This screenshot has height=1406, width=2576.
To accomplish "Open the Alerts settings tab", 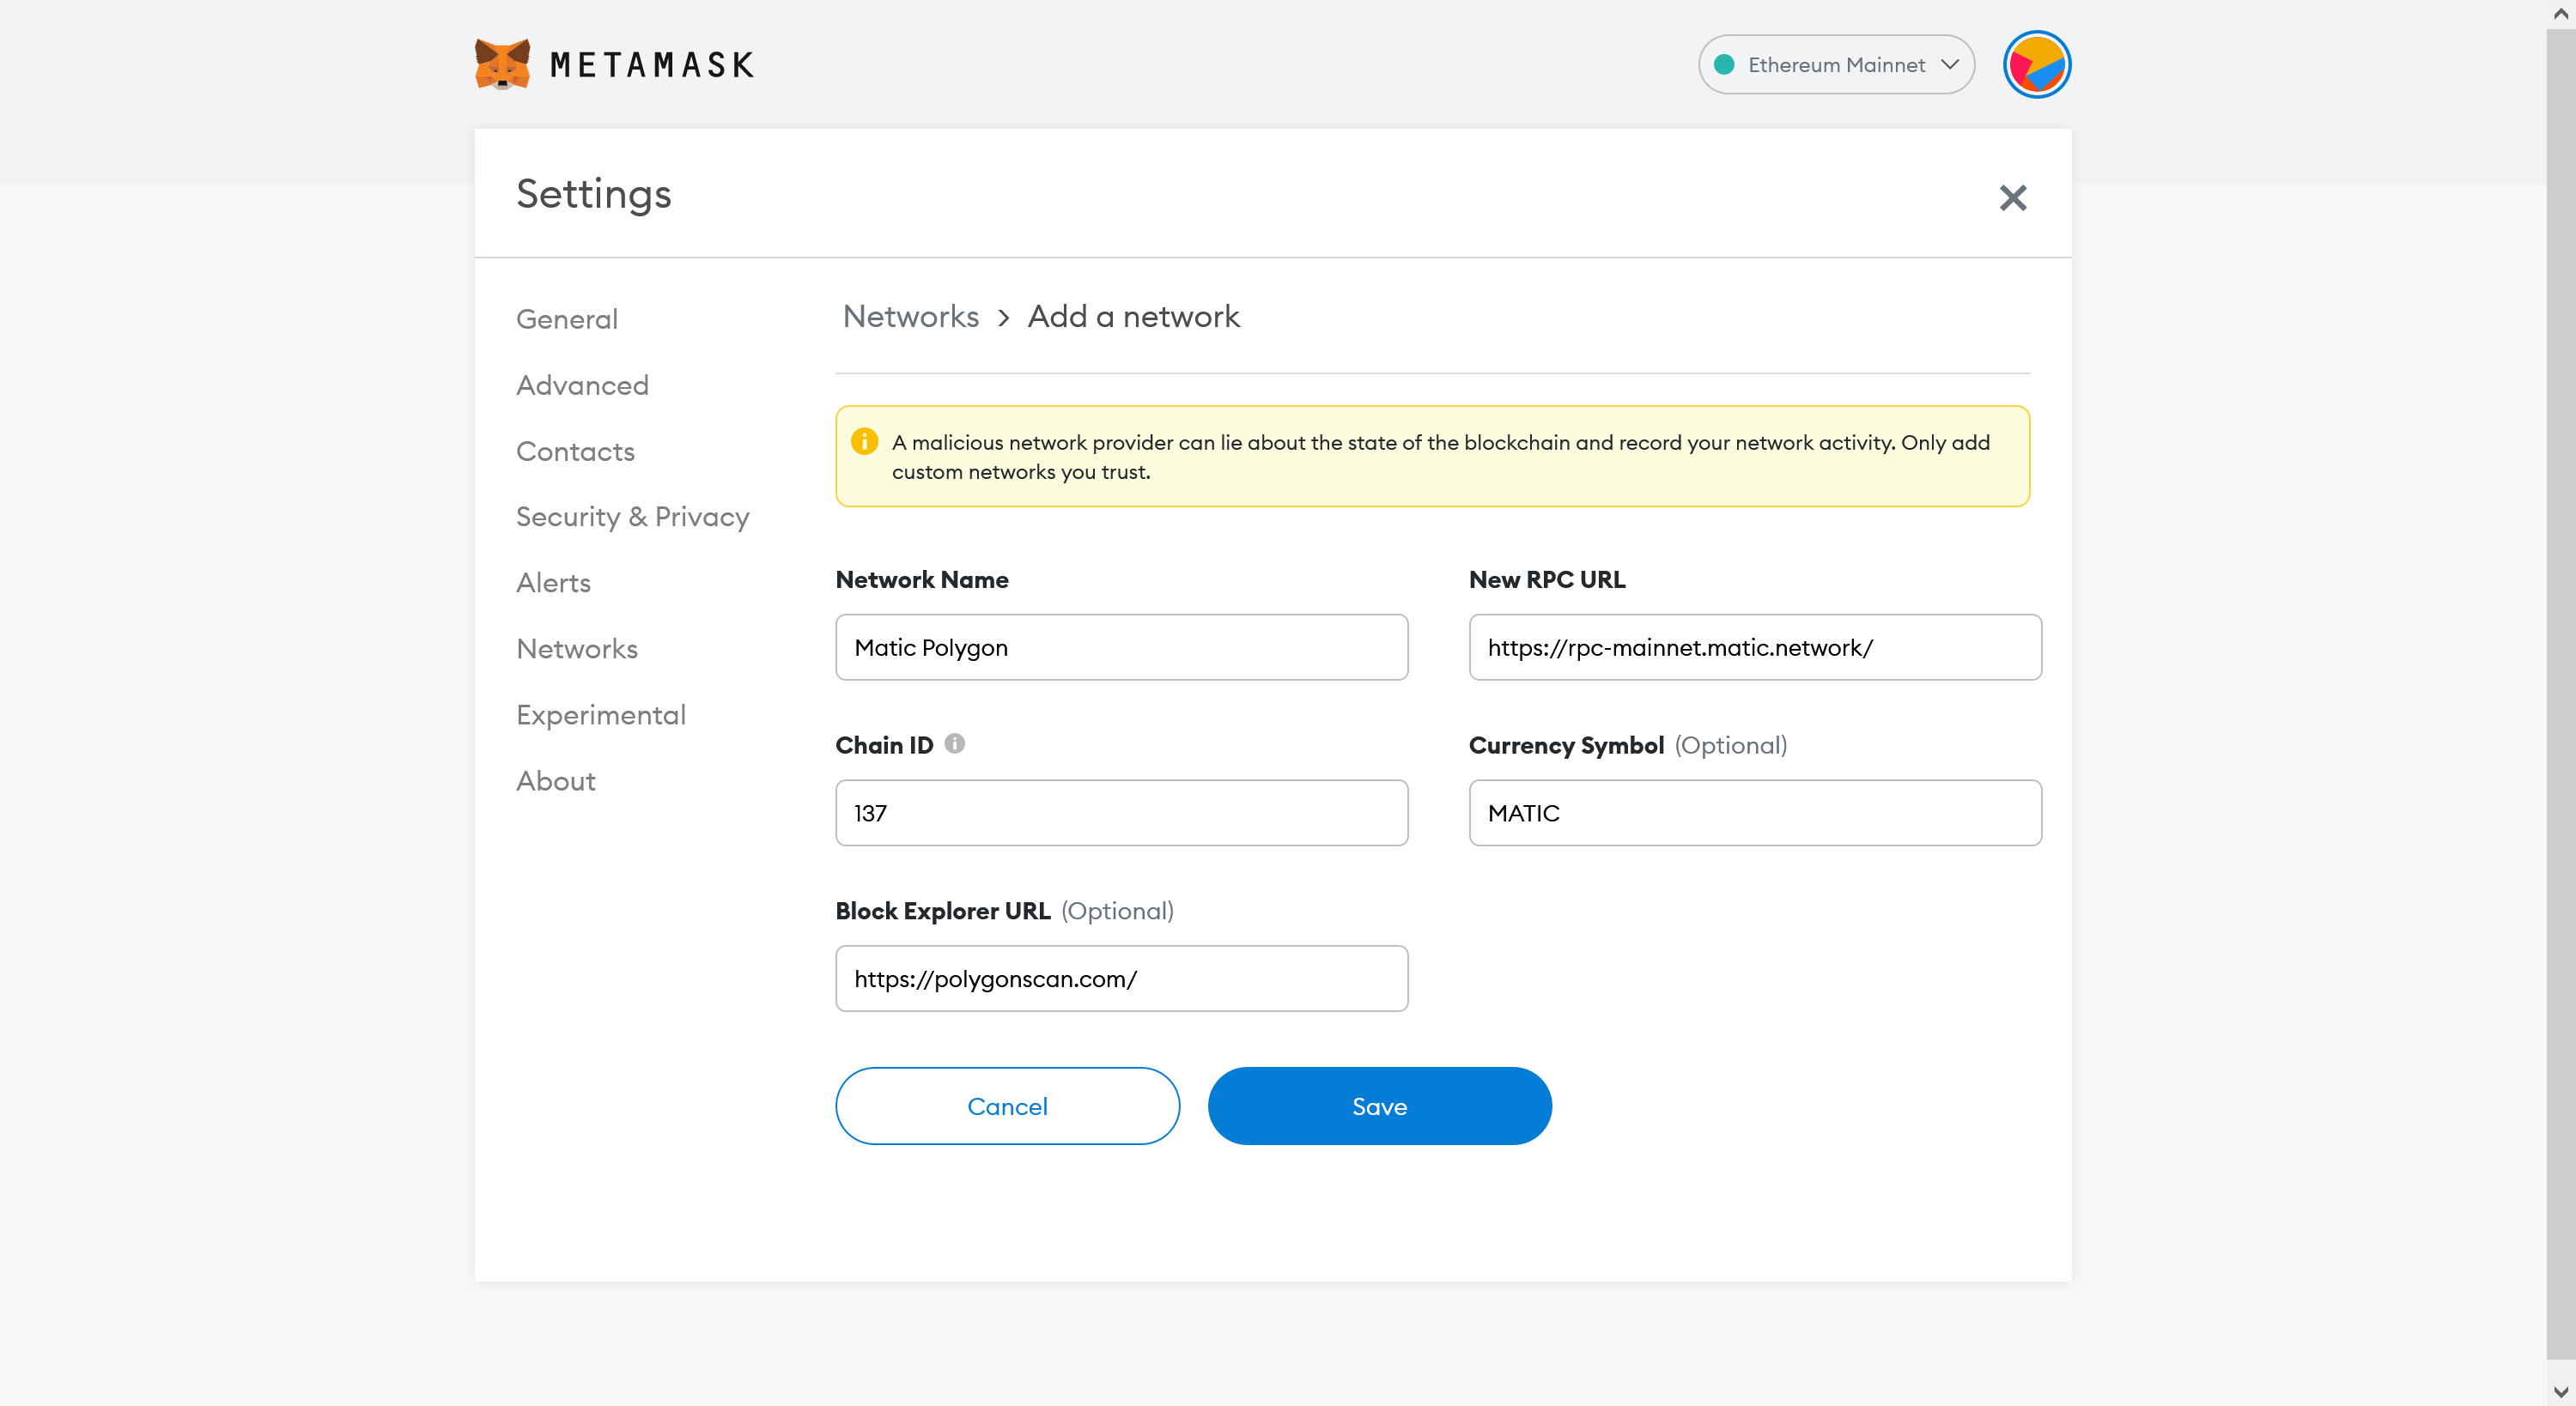I will [553, 583].
